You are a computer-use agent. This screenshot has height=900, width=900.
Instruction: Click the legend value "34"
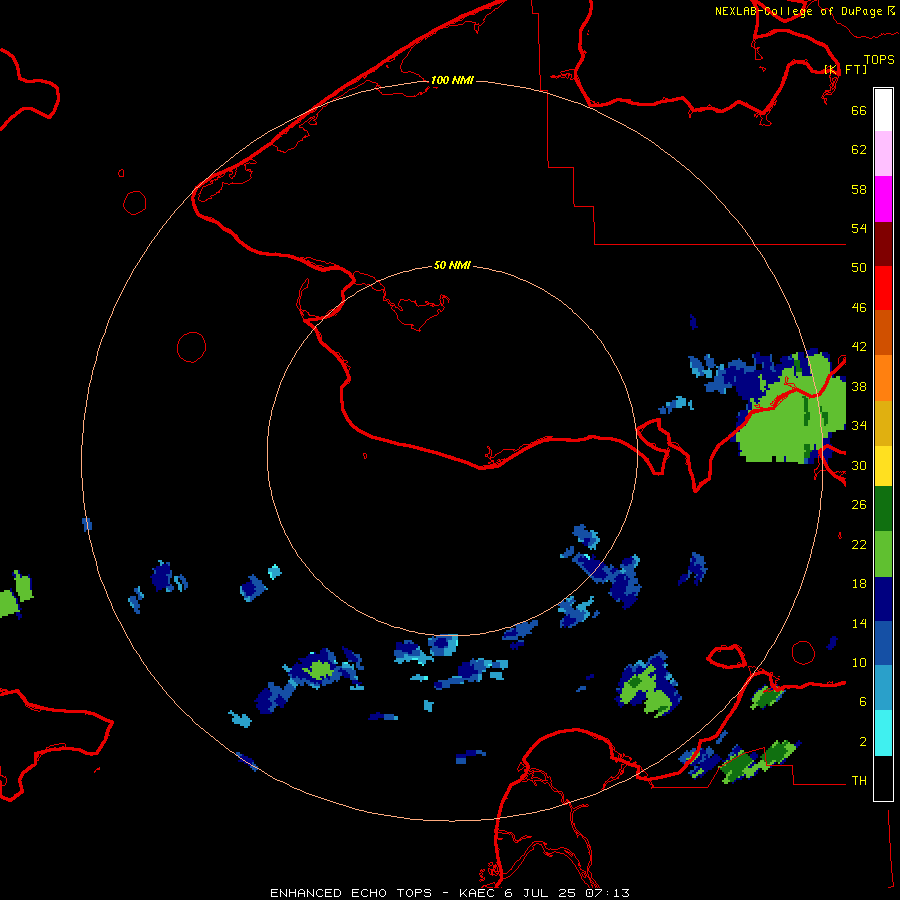859,426
